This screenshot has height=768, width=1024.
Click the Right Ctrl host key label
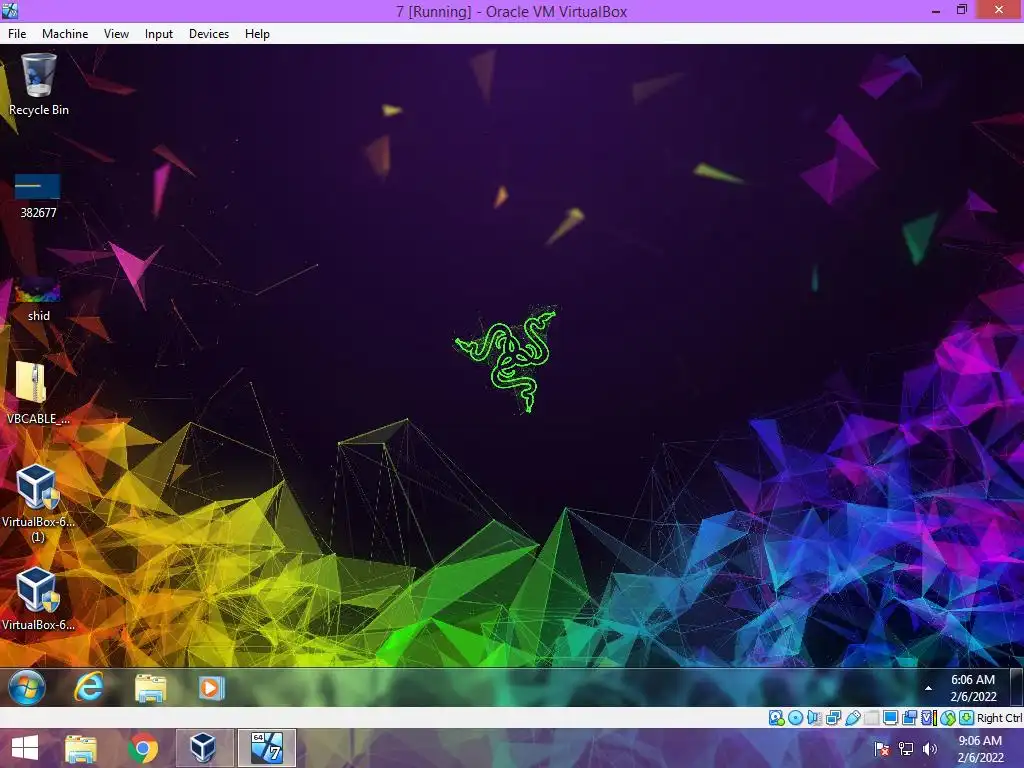pyautogui.click(x=999, y=718)
